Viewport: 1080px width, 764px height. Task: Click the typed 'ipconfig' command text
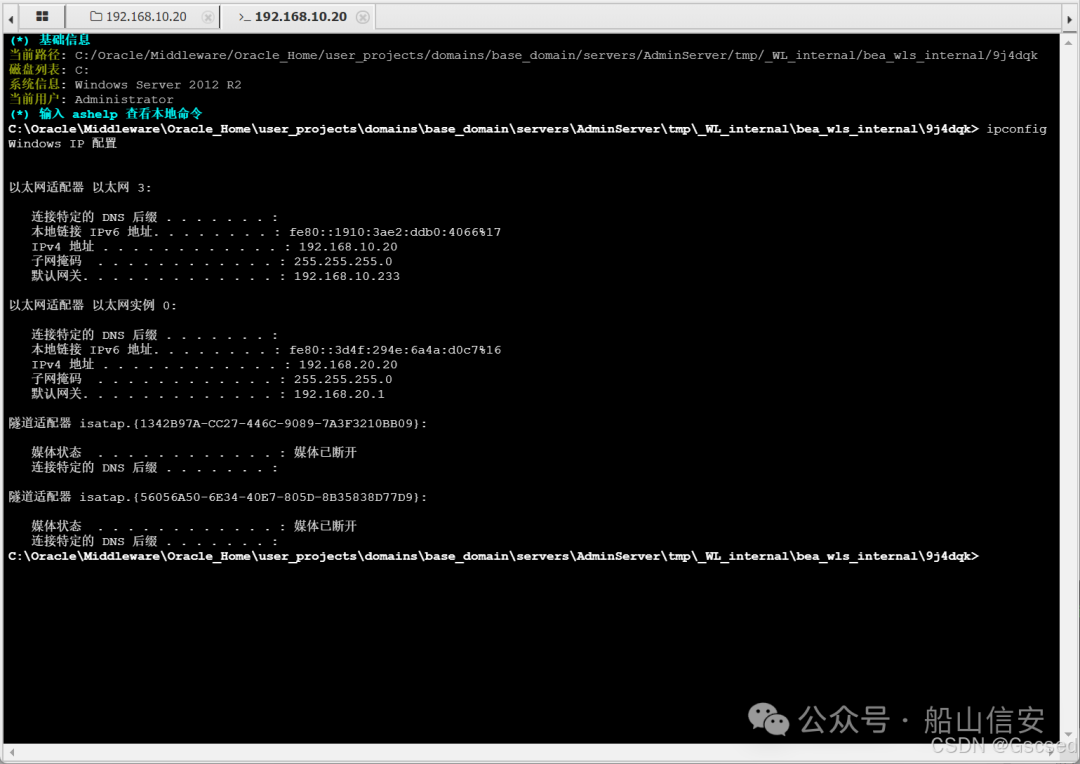1016,129
